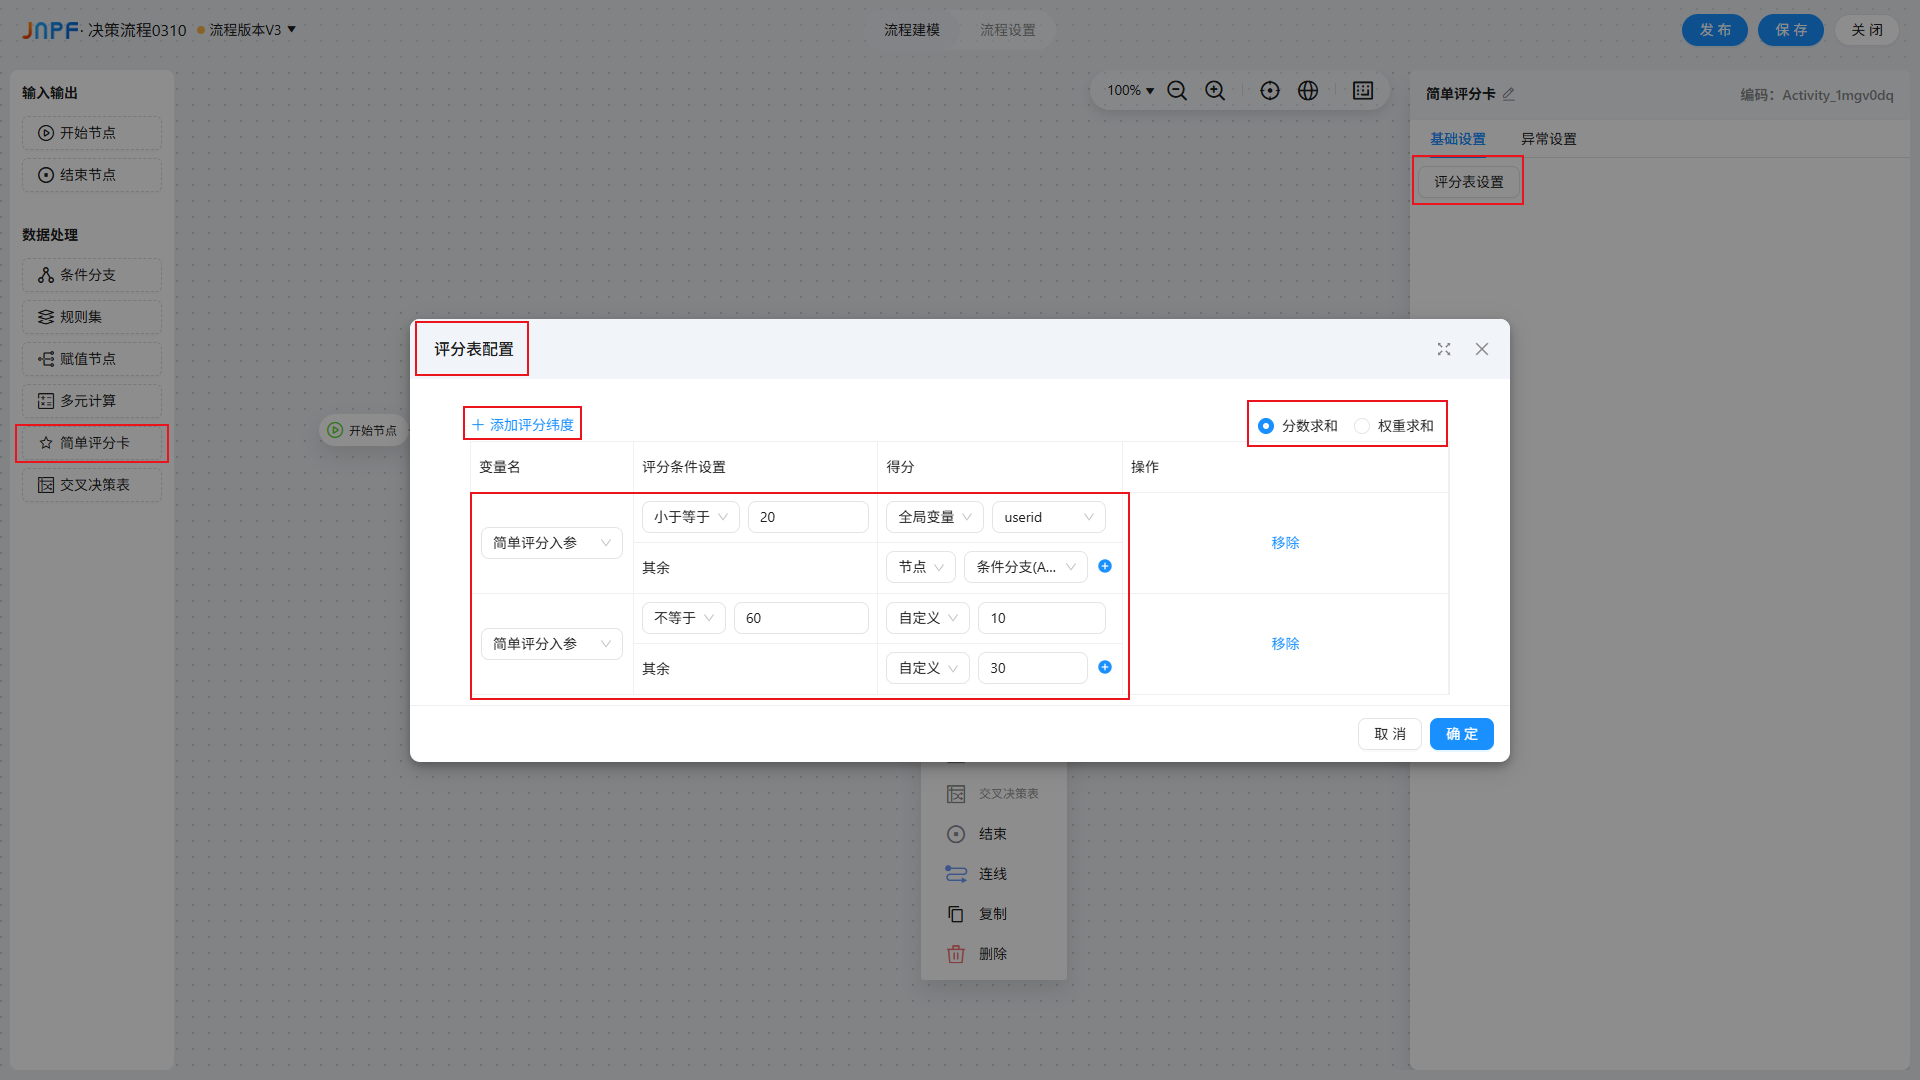The width and height of the screenshot is (1920, 1080).
Task: Click blue plus icon beside 条件分支 dropdown
Action: pos(1105,566)
